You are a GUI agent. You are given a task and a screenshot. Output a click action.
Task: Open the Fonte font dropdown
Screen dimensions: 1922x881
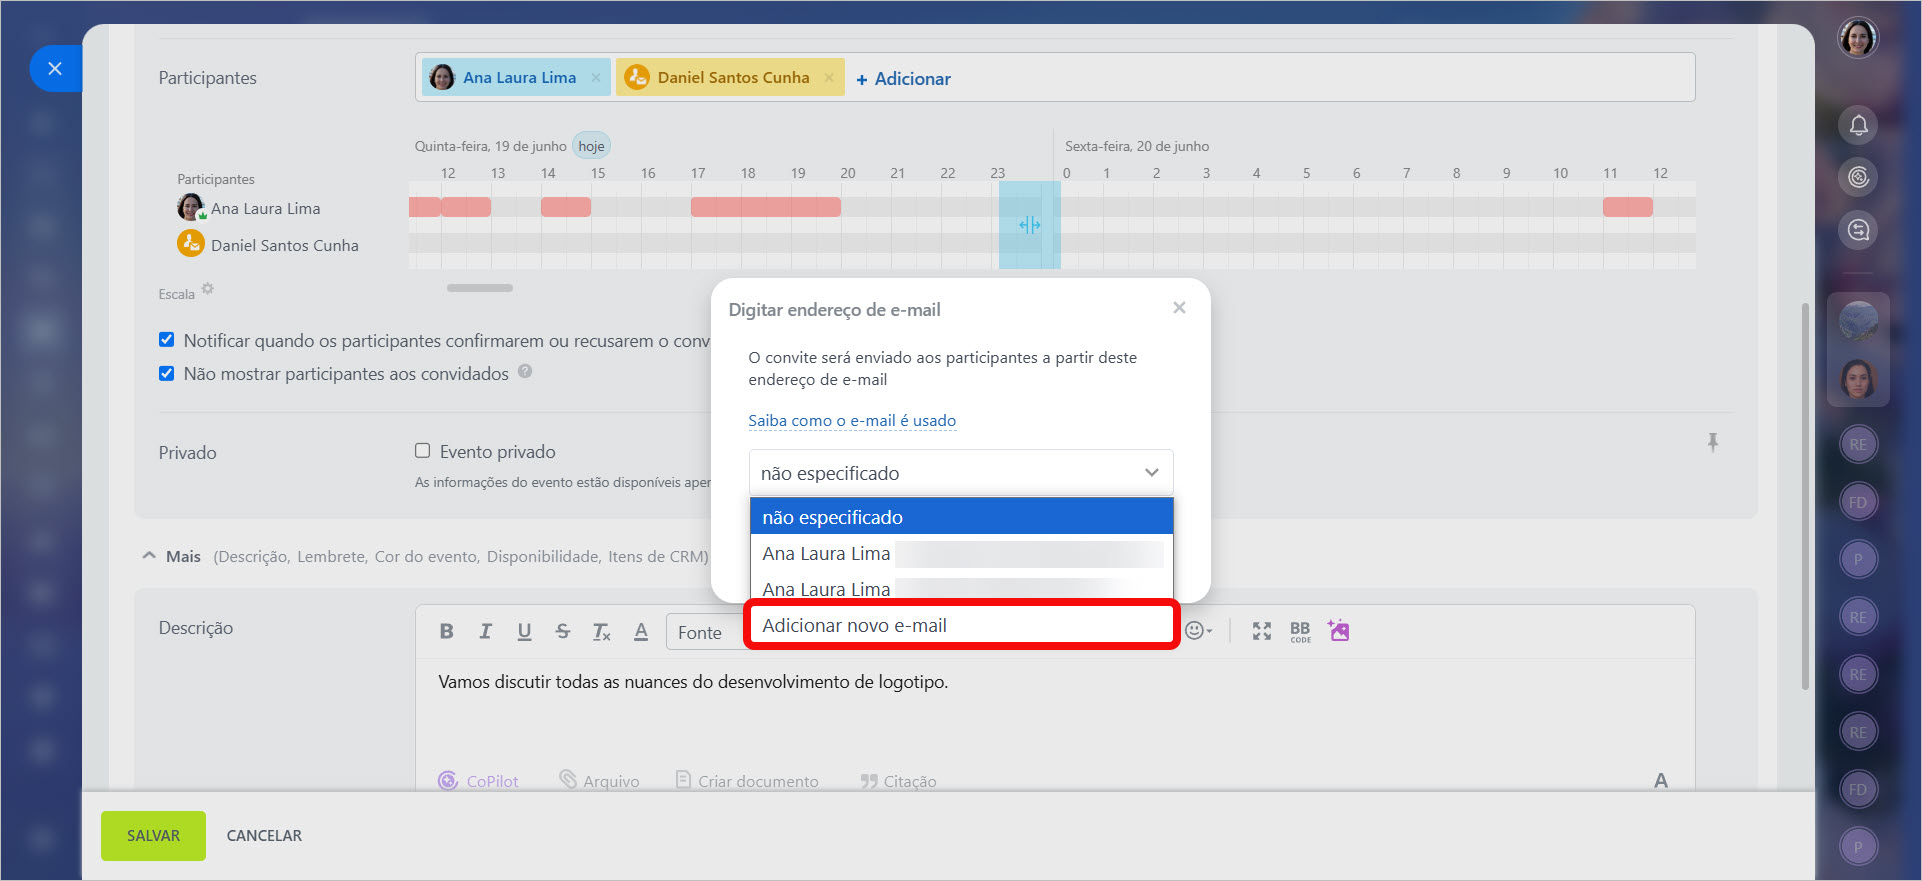(705, 632)
